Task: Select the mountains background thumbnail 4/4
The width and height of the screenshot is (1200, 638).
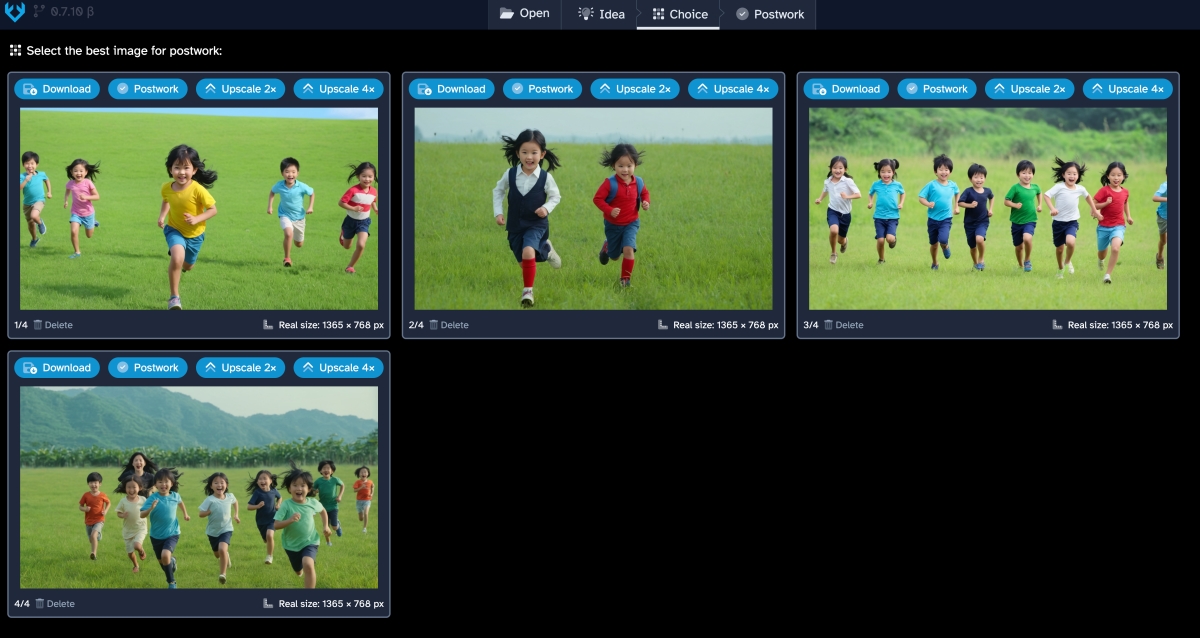Action: (x=199, y=488)
